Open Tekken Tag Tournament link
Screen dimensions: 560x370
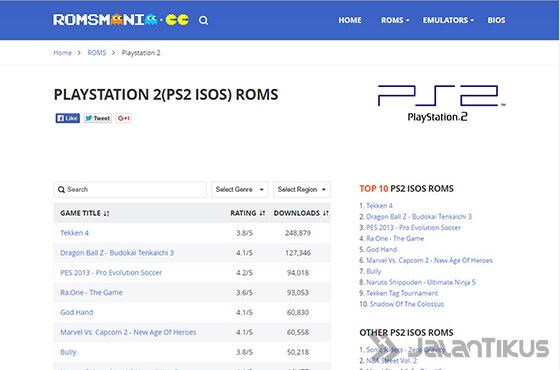point(402,293)
